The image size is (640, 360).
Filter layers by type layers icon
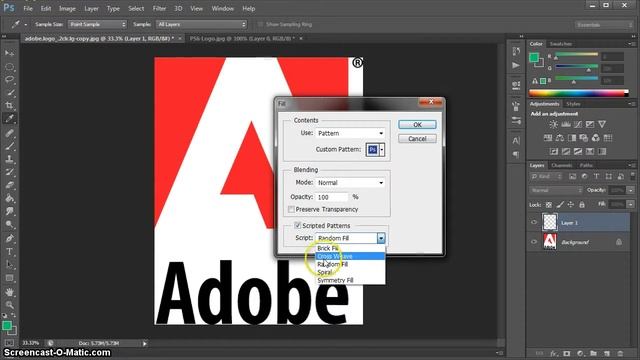(596, 176)
